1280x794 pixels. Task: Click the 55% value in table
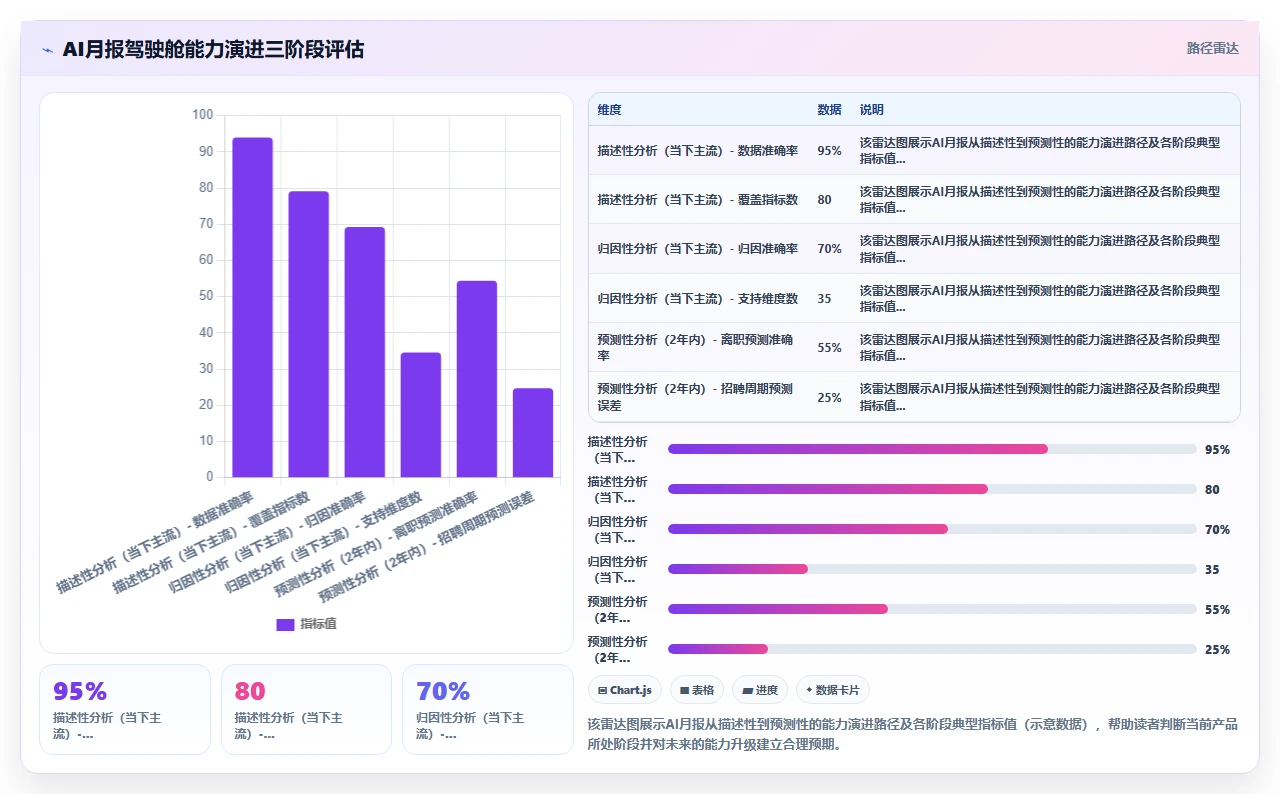point(829,348)
